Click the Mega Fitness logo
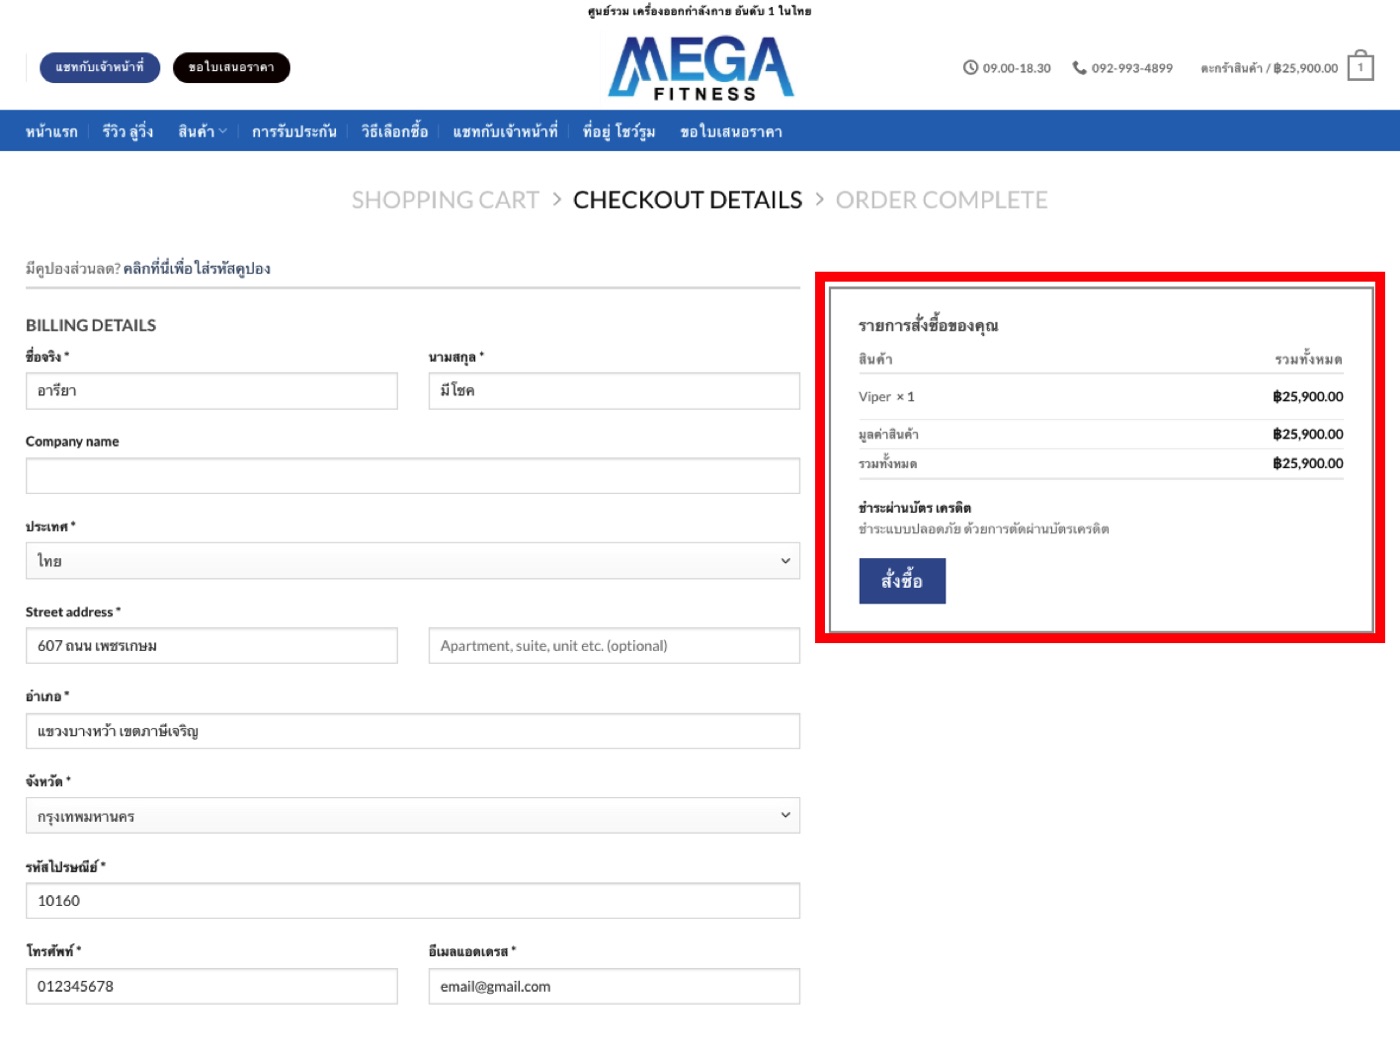Image resolution: width=1400 pixels, height=1057 pixels. (701, 68)
